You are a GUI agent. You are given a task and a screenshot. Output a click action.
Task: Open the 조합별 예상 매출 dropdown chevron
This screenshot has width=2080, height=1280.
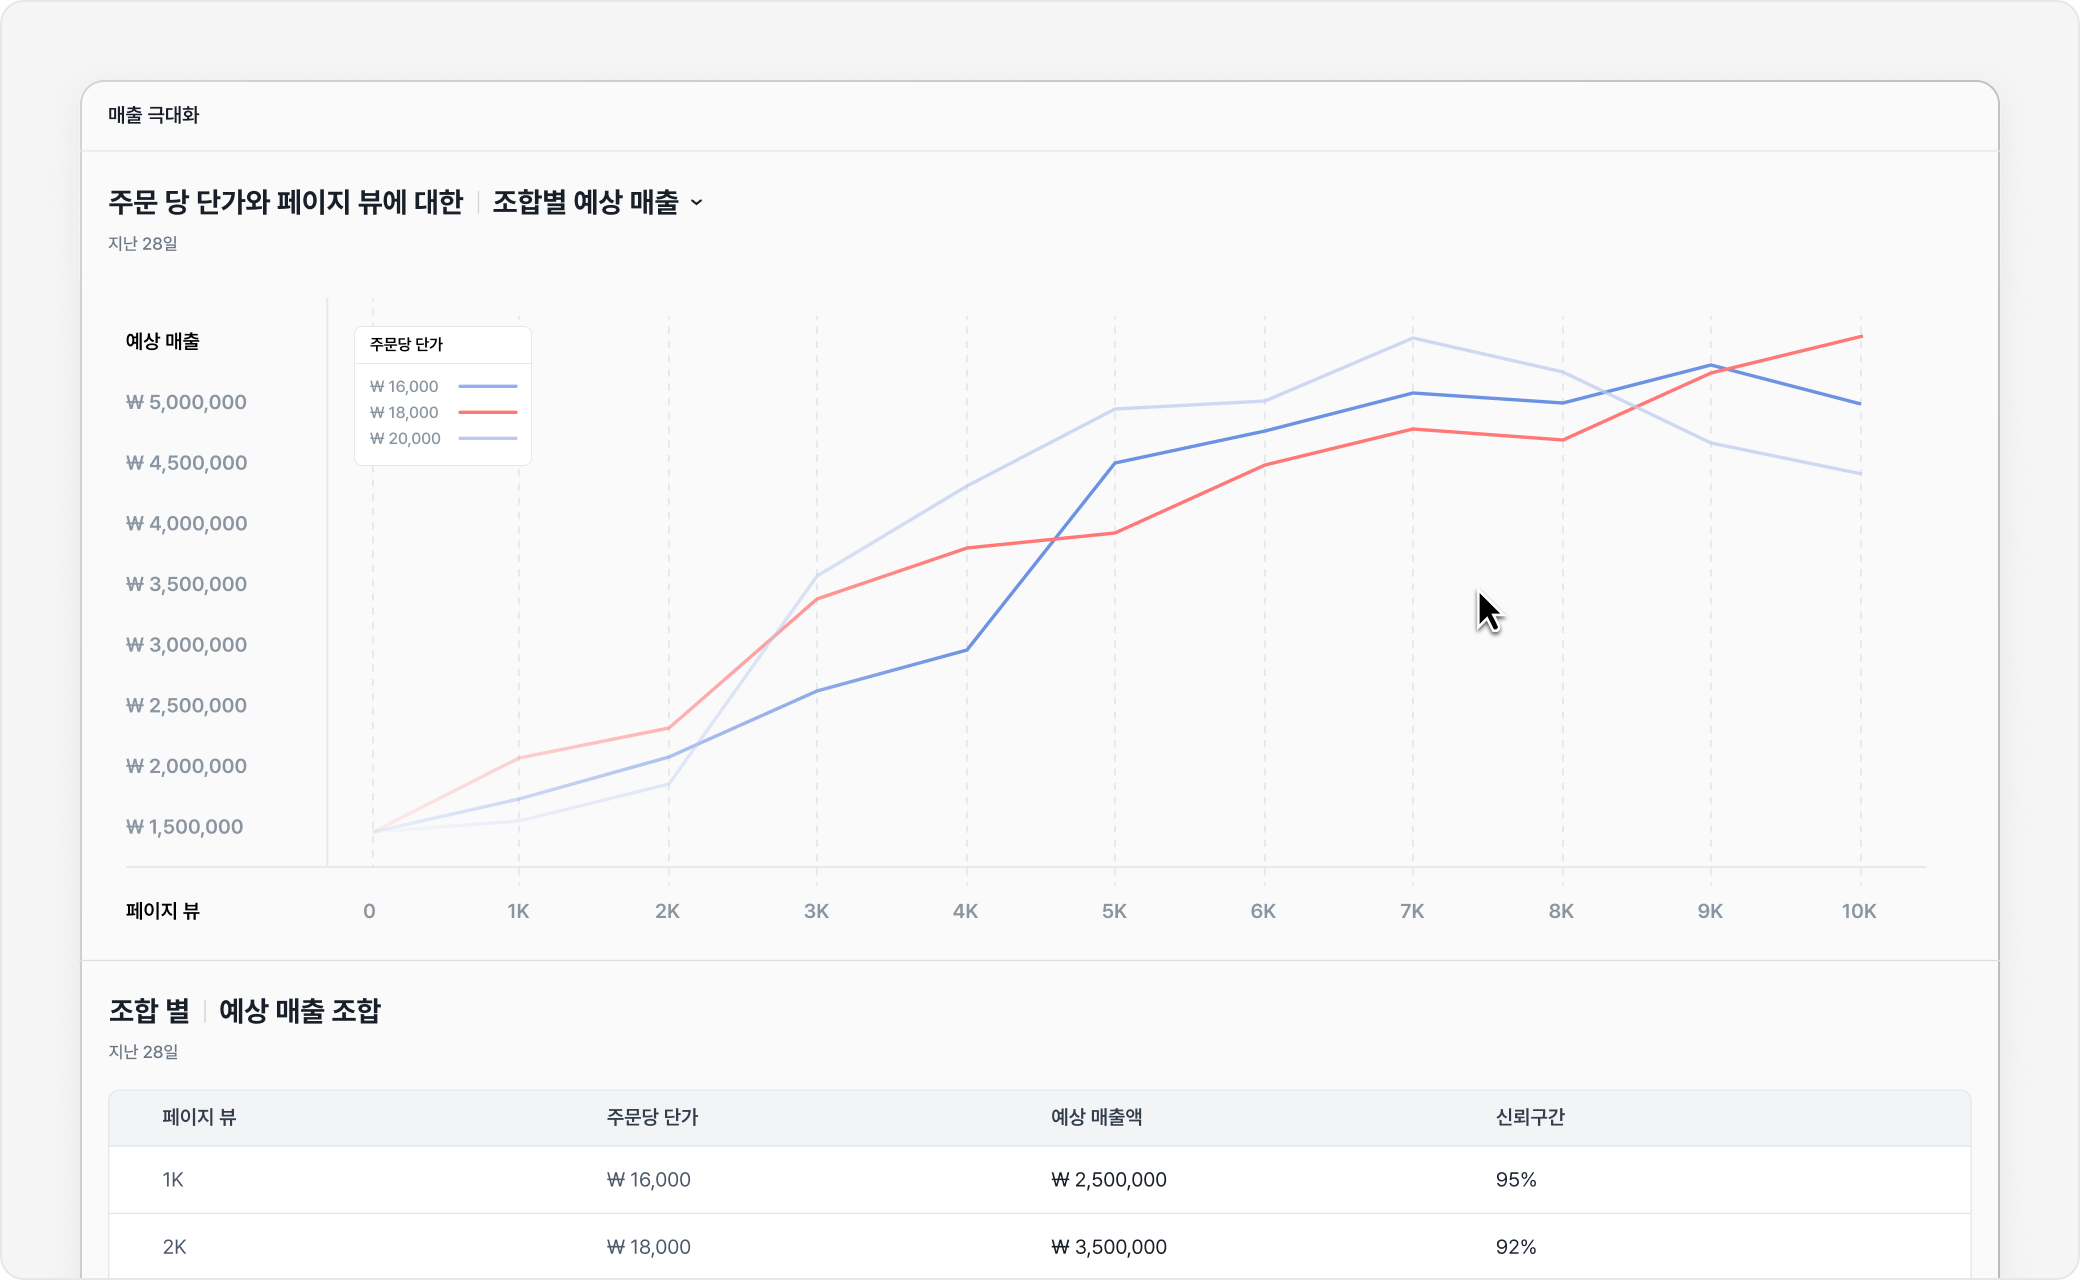coord(697,203)
